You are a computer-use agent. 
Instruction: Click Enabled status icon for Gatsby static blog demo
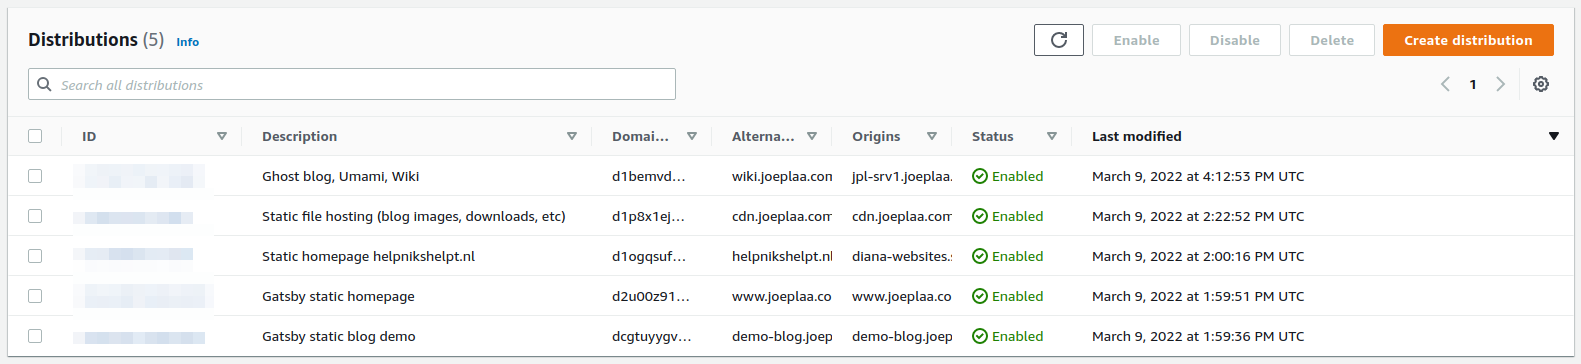(980, 336)
